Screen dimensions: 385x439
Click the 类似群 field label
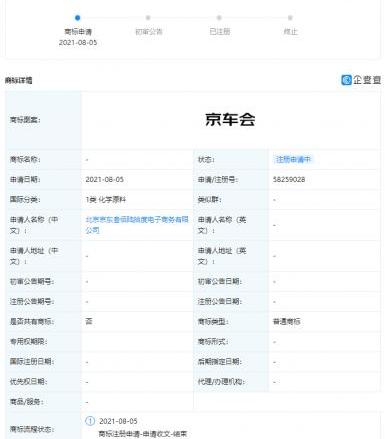[x=210, y=199]
